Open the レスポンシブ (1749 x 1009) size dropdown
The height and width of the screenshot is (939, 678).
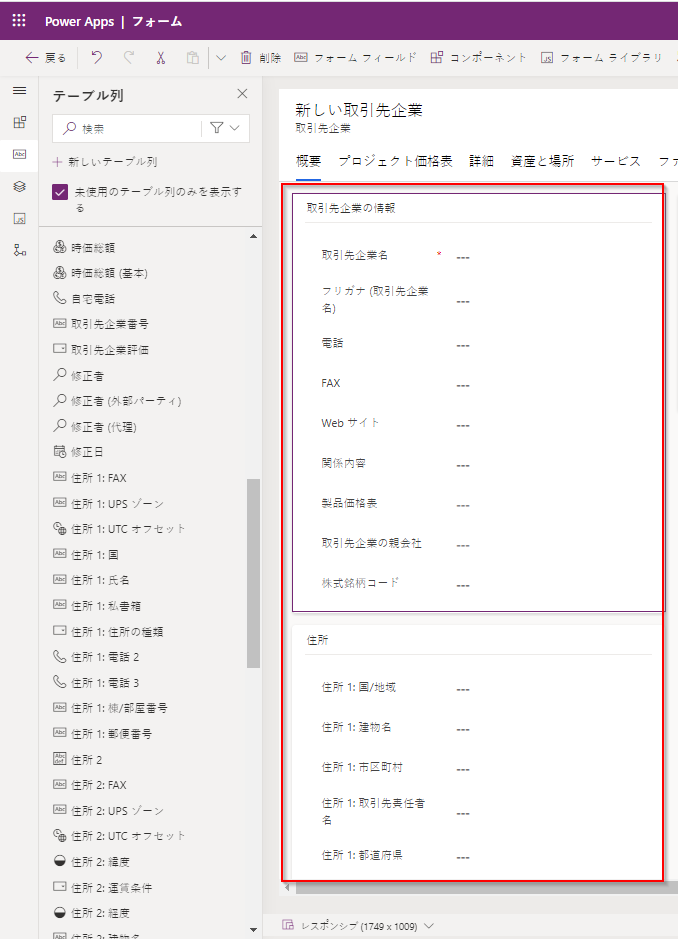[x=365, y=926]
